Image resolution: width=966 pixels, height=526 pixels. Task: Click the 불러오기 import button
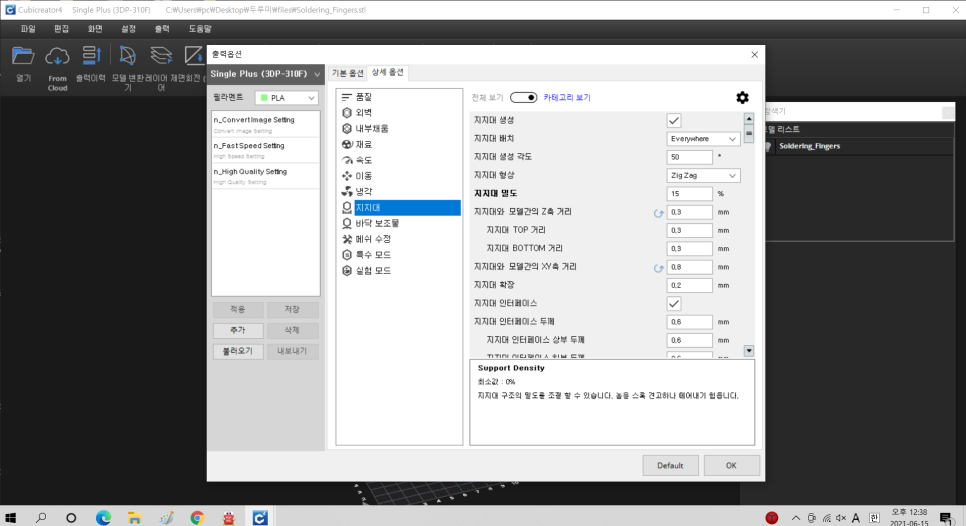tap(238, 351)
